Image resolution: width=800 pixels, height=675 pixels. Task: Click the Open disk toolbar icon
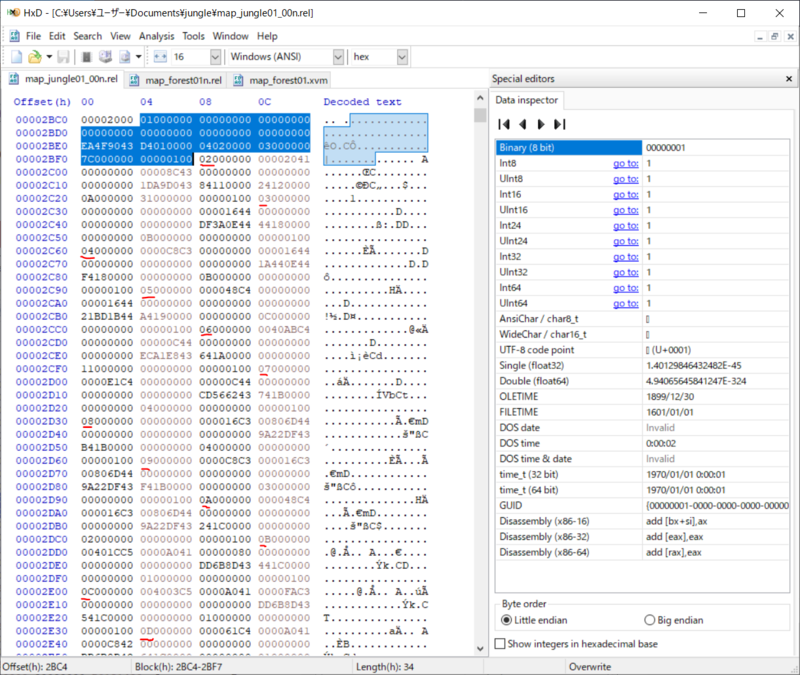[x=105, y=57]
